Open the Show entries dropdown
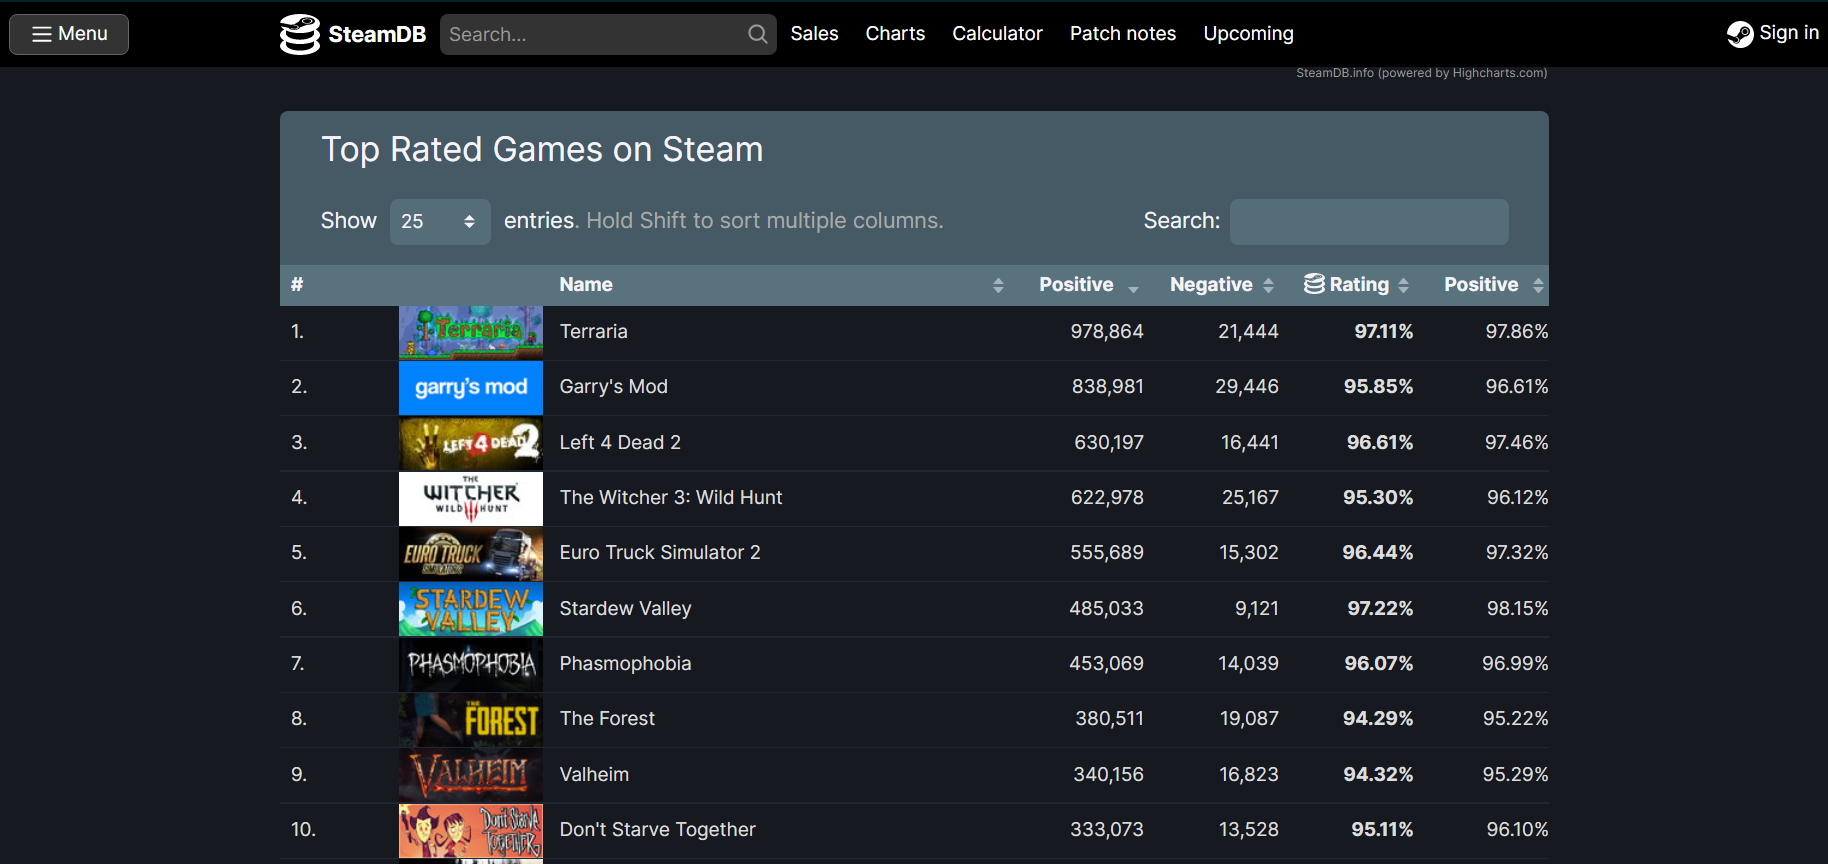Screen dimensions: 1828x864 tap(440, 221)
